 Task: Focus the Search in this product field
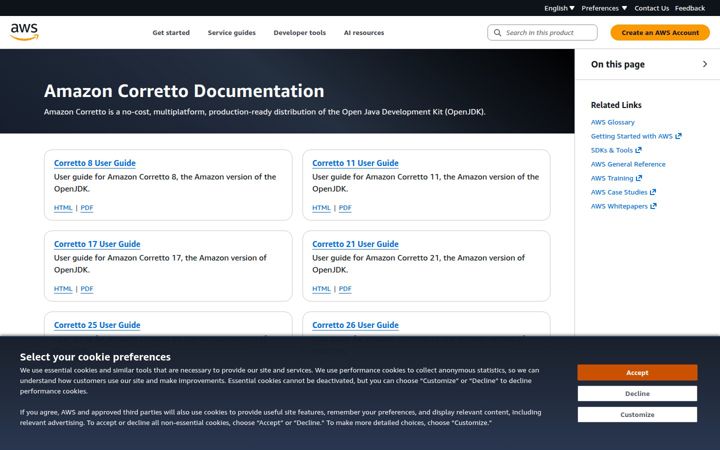[x=542, y=33]
